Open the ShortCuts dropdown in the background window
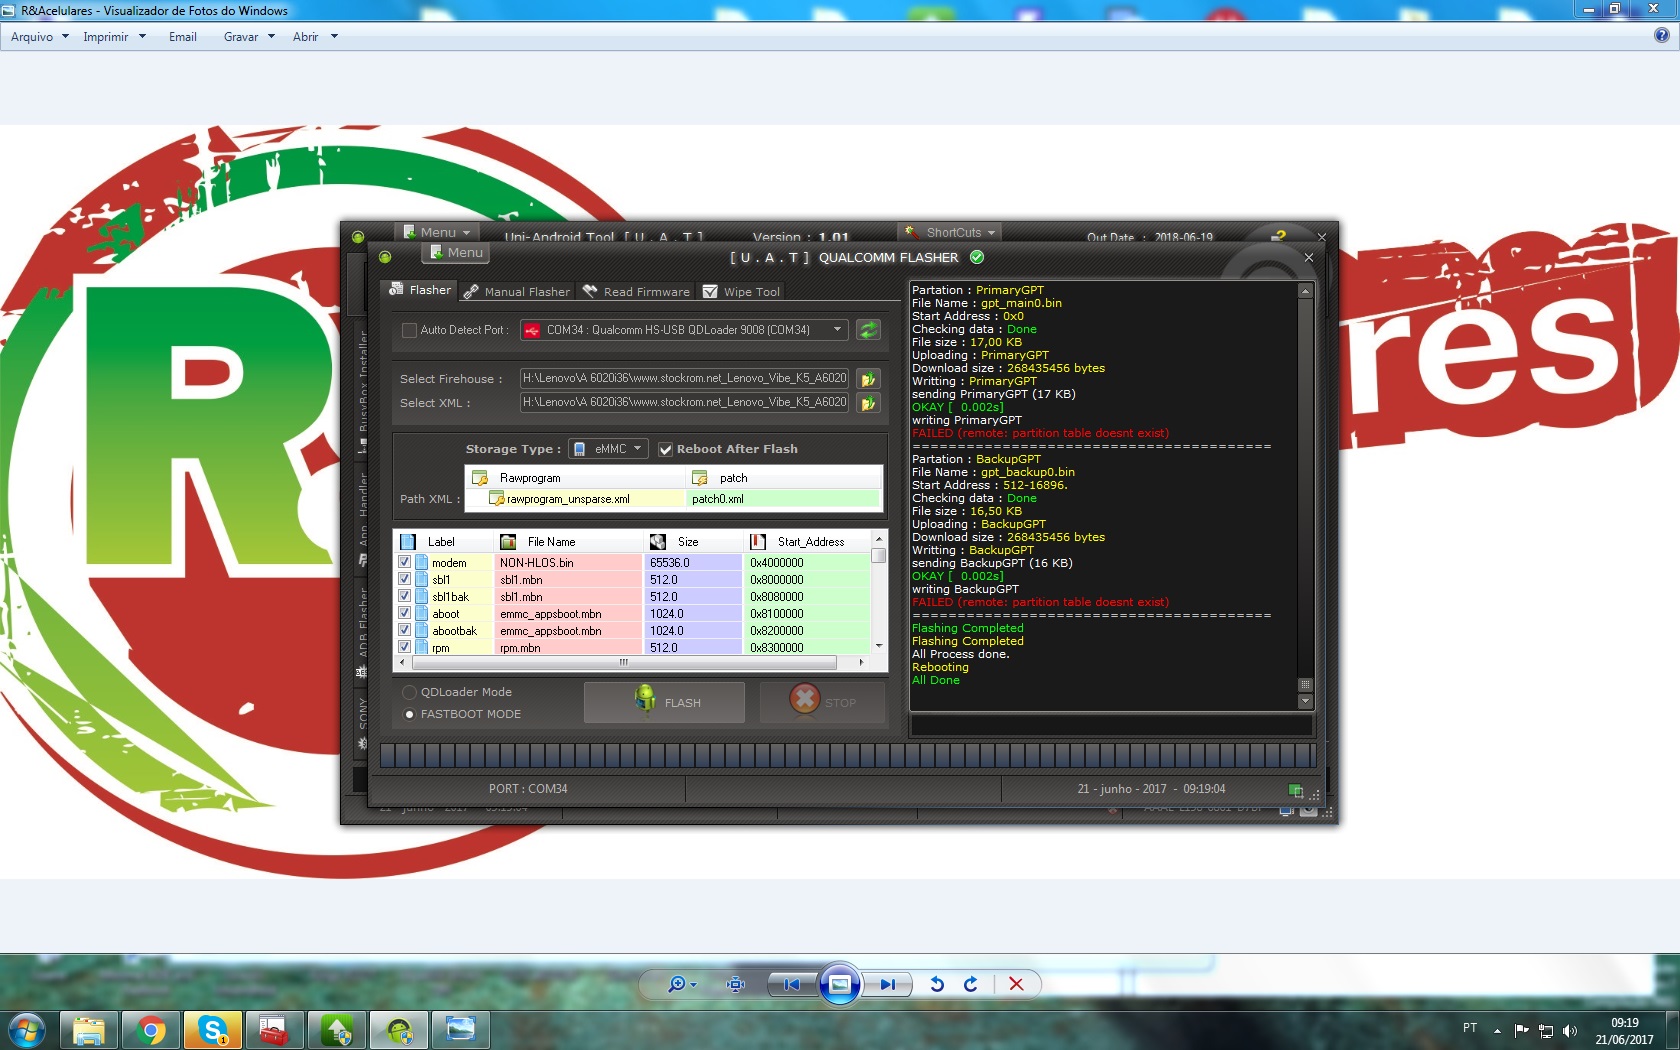 click(950, 232)
